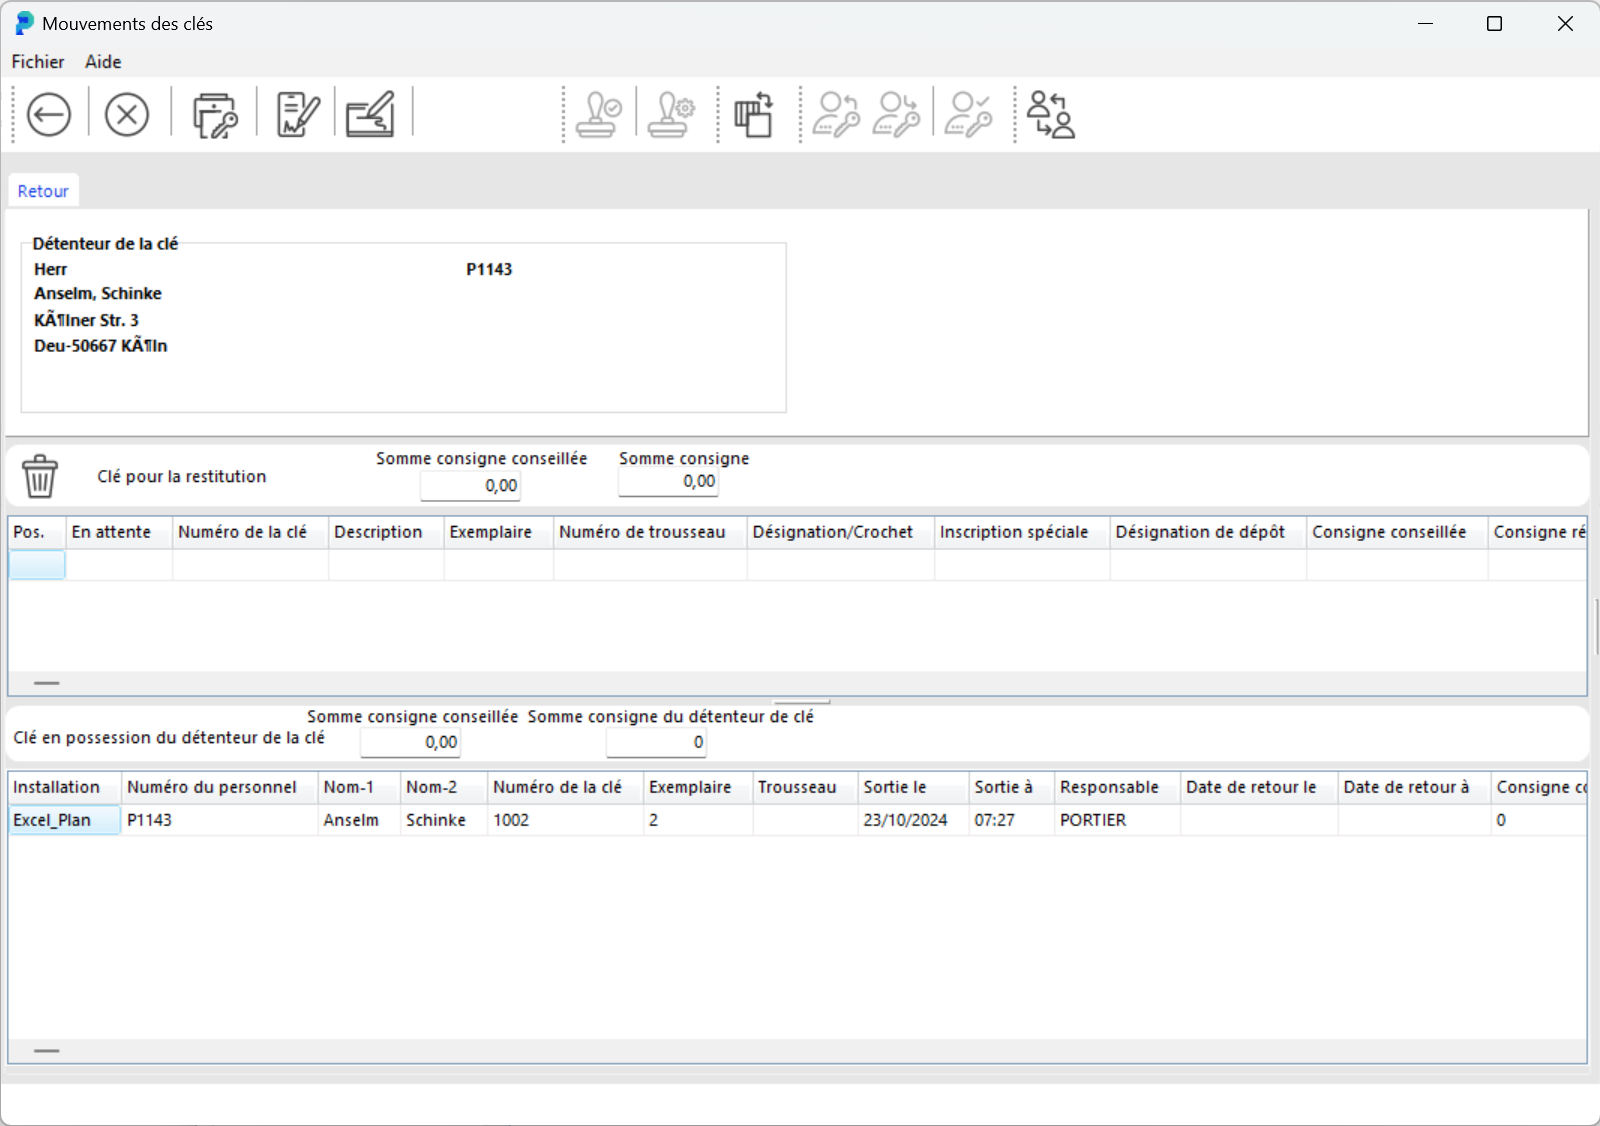Screen dimensions: 1600x1126
Task: Click the Somme consigne conseillée restitution field
Action: (x=470, y=486)
